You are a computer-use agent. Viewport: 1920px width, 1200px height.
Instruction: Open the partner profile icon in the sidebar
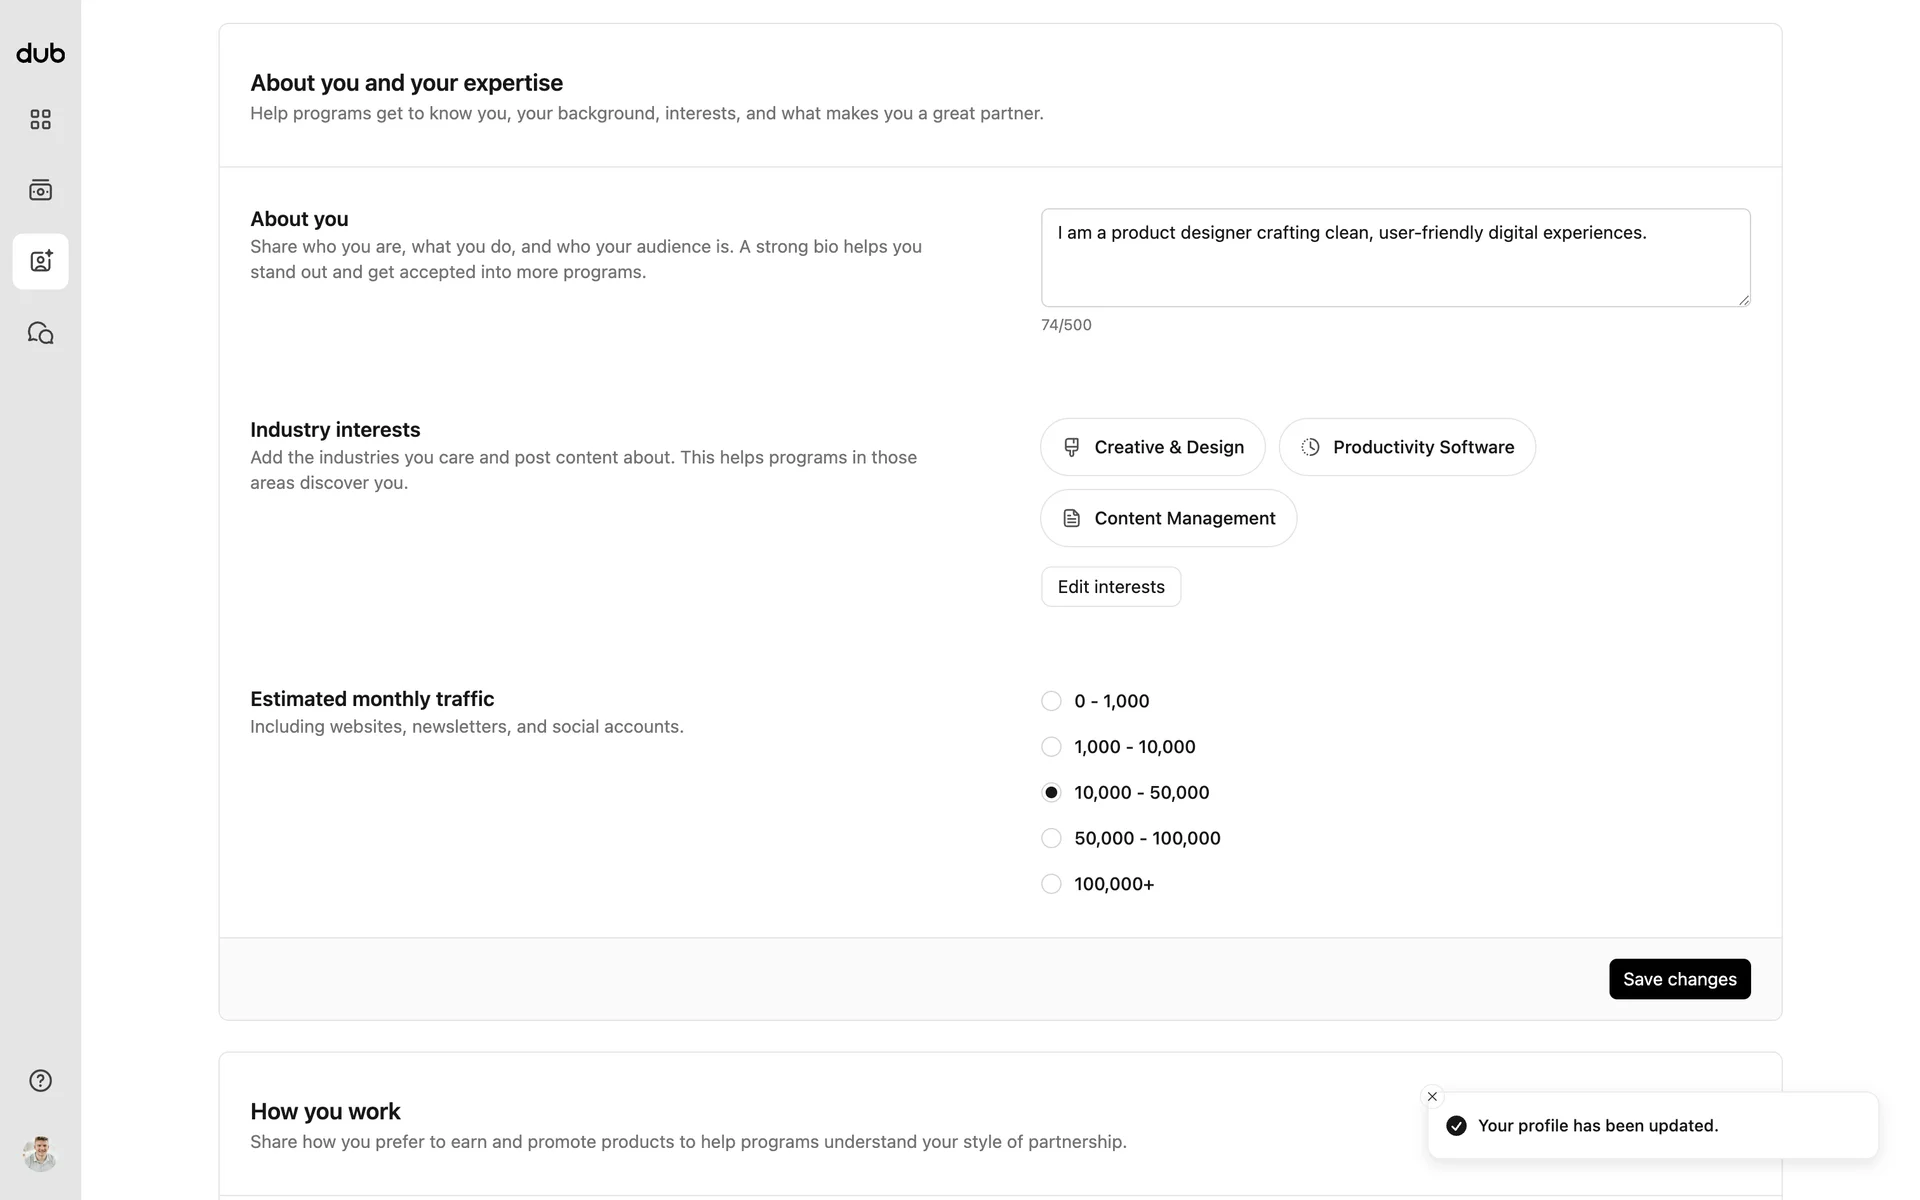point(41,262)
